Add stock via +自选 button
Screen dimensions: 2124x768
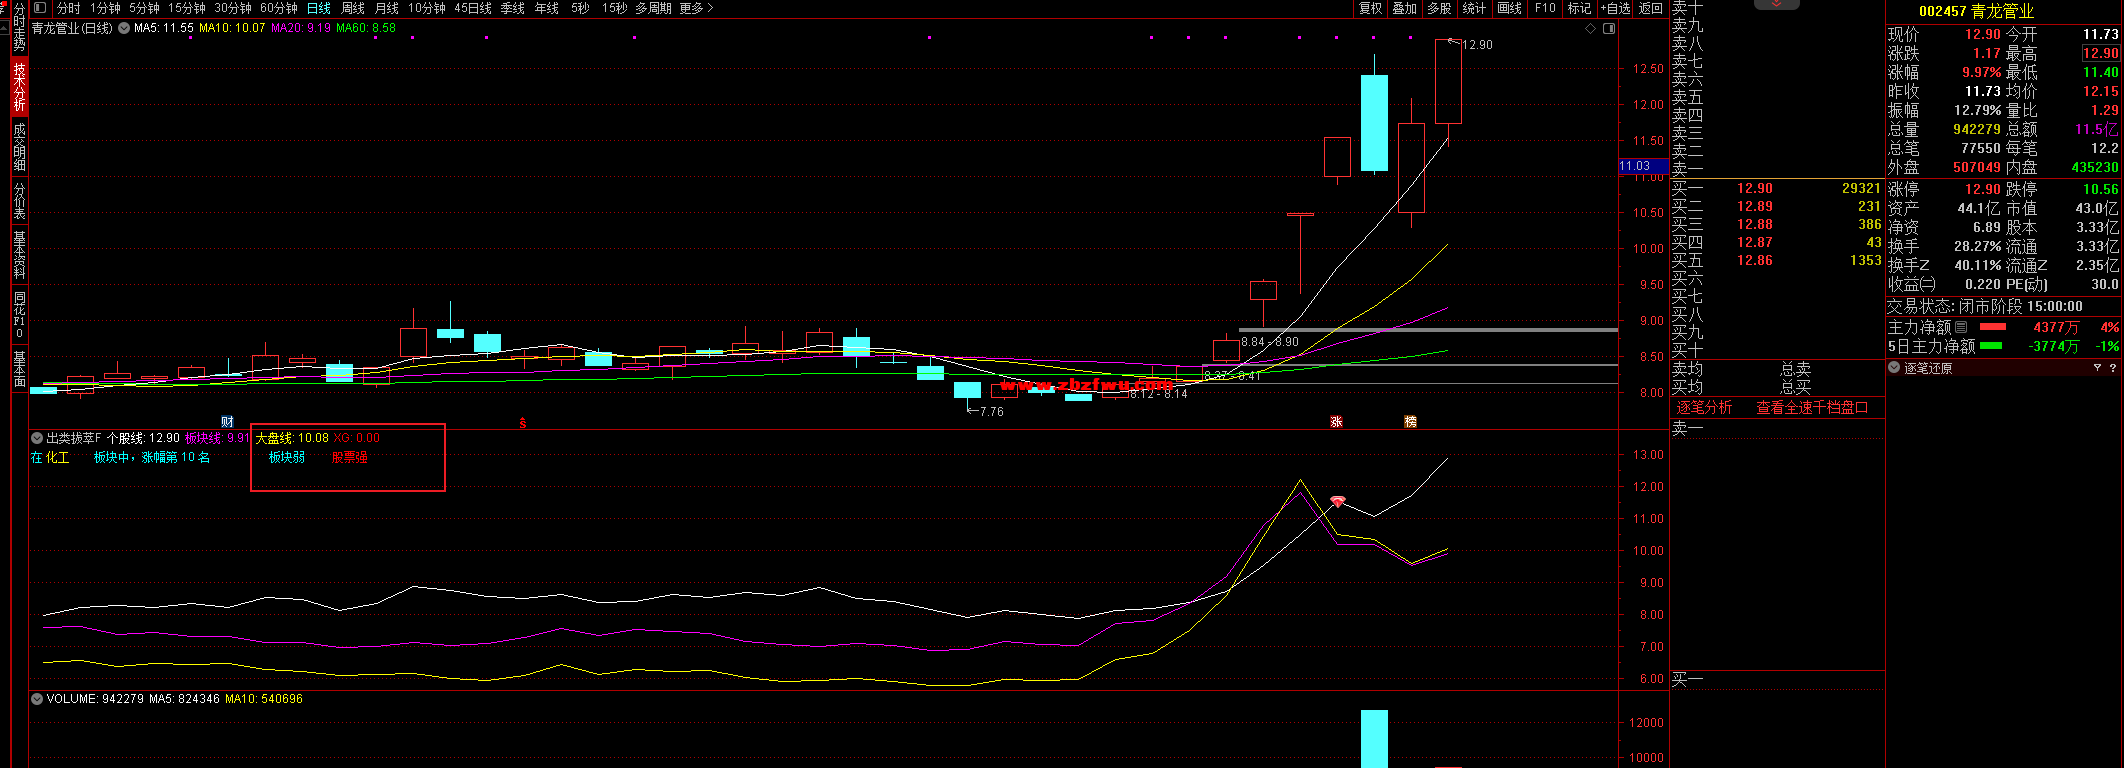coord(1615,8)
